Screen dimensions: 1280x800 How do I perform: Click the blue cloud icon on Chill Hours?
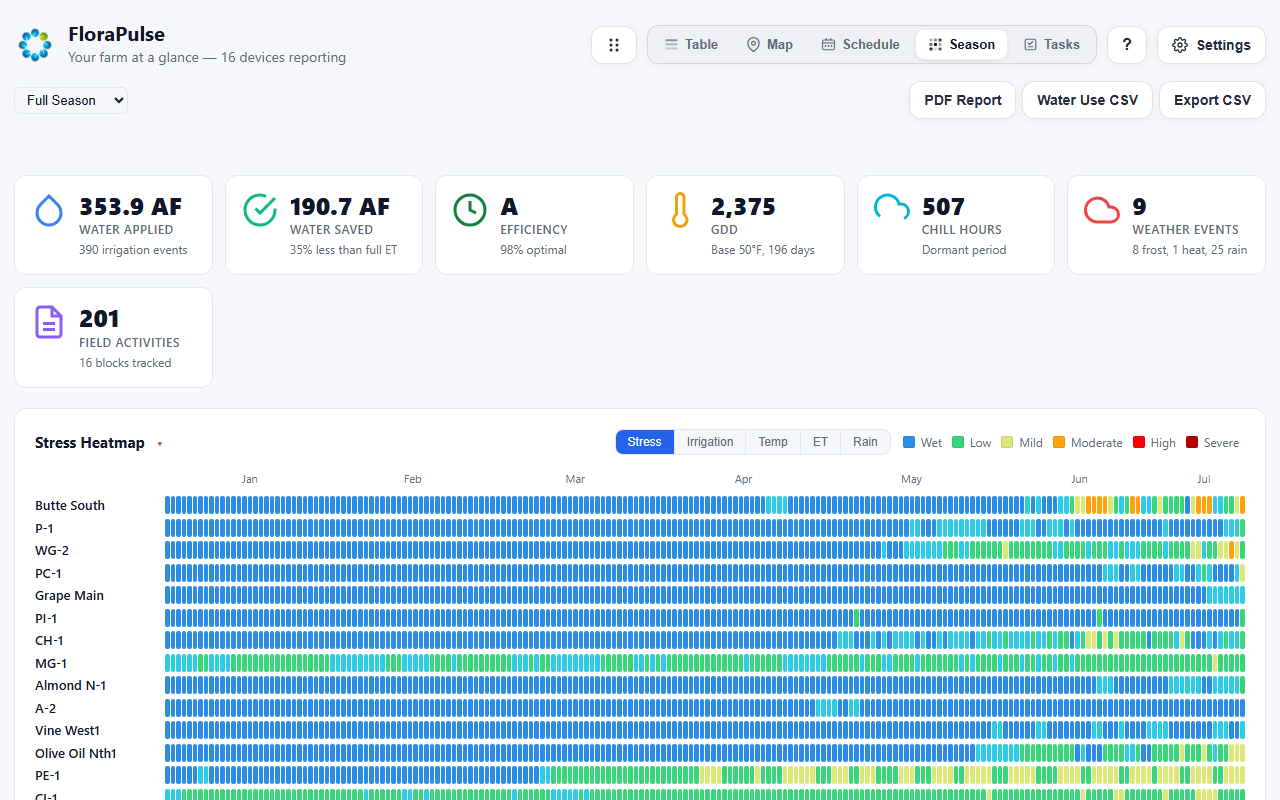pos(892,208)
